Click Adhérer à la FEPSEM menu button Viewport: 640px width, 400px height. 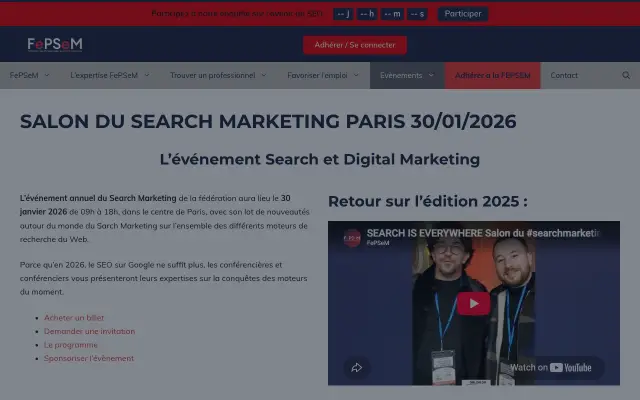click(x=492, y=75)
